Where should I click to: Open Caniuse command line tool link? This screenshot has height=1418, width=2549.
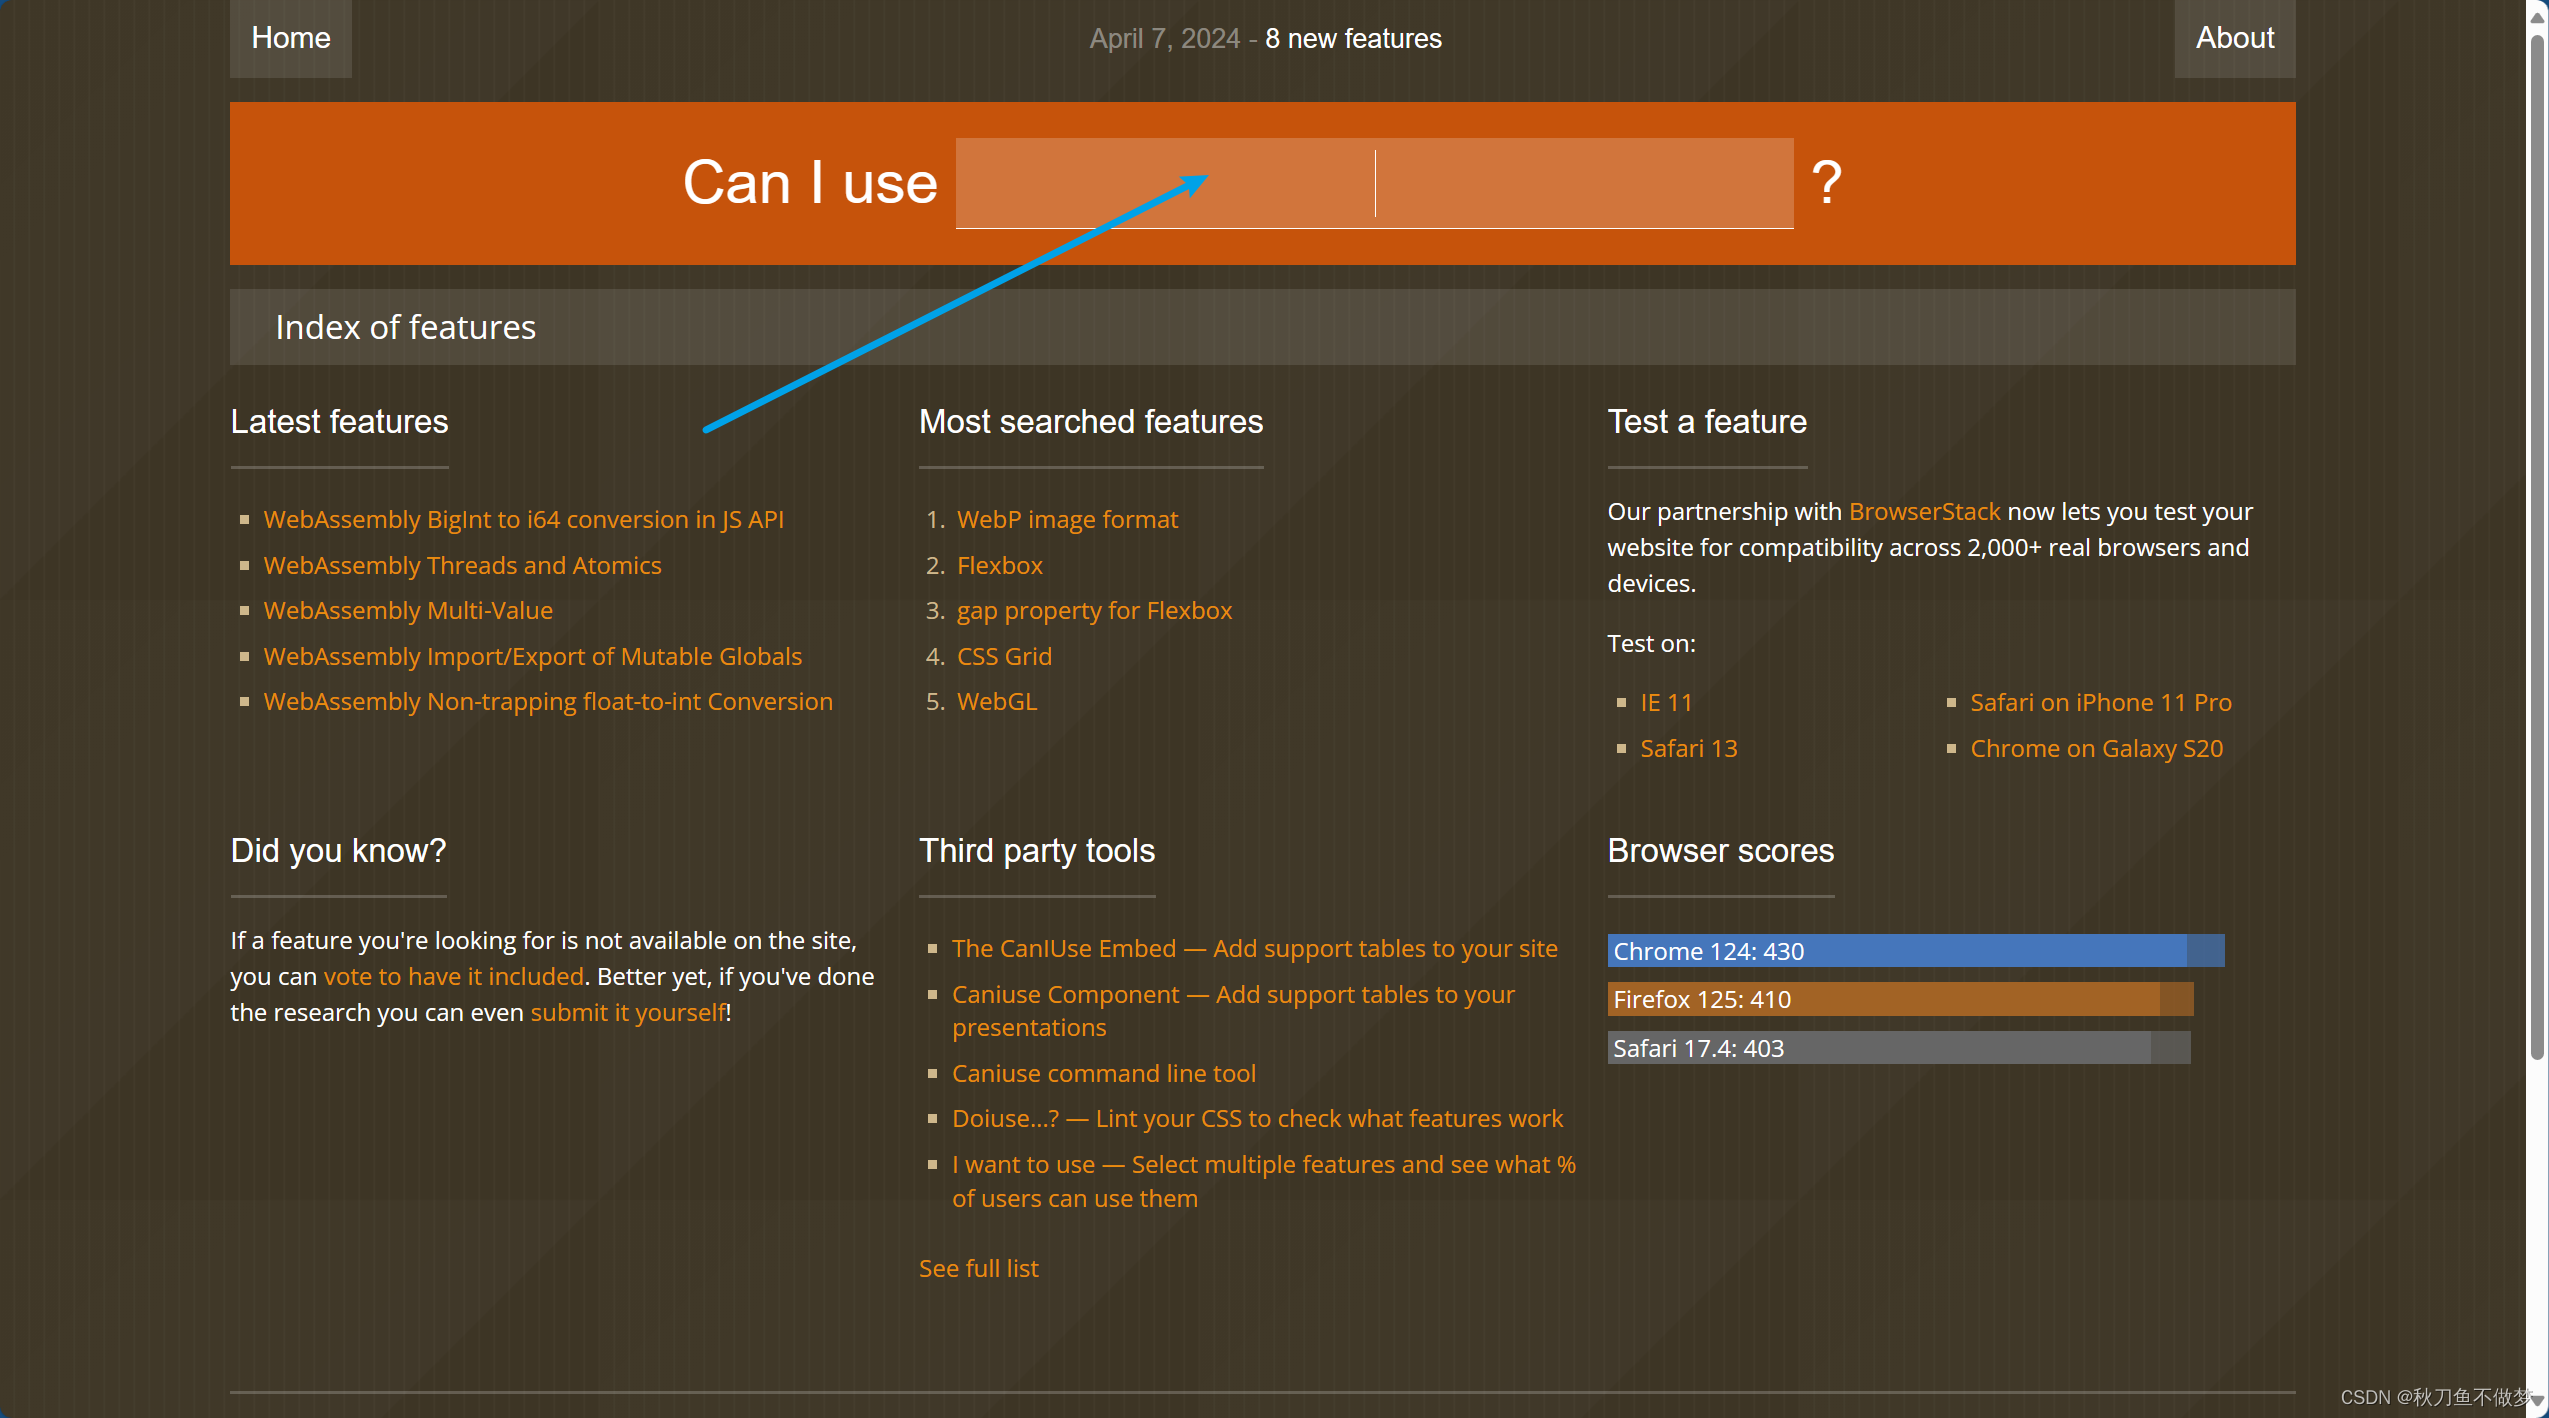coord(1103,1073)
